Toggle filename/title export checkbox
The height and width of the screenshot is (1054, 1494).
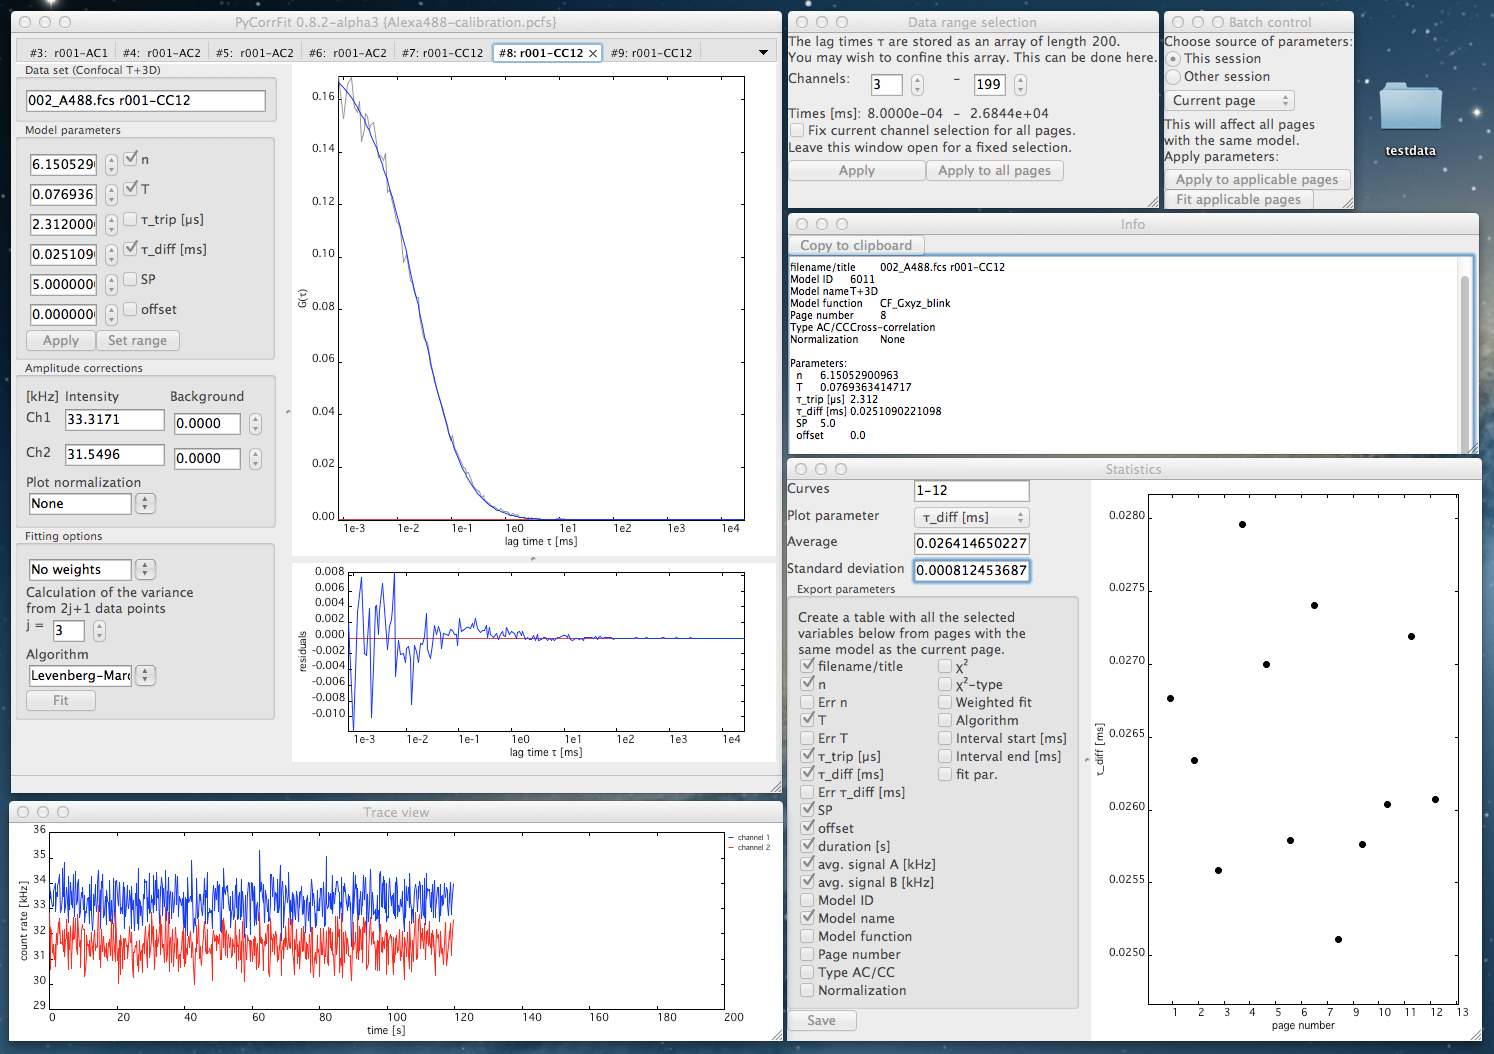(x=807, y=666)
